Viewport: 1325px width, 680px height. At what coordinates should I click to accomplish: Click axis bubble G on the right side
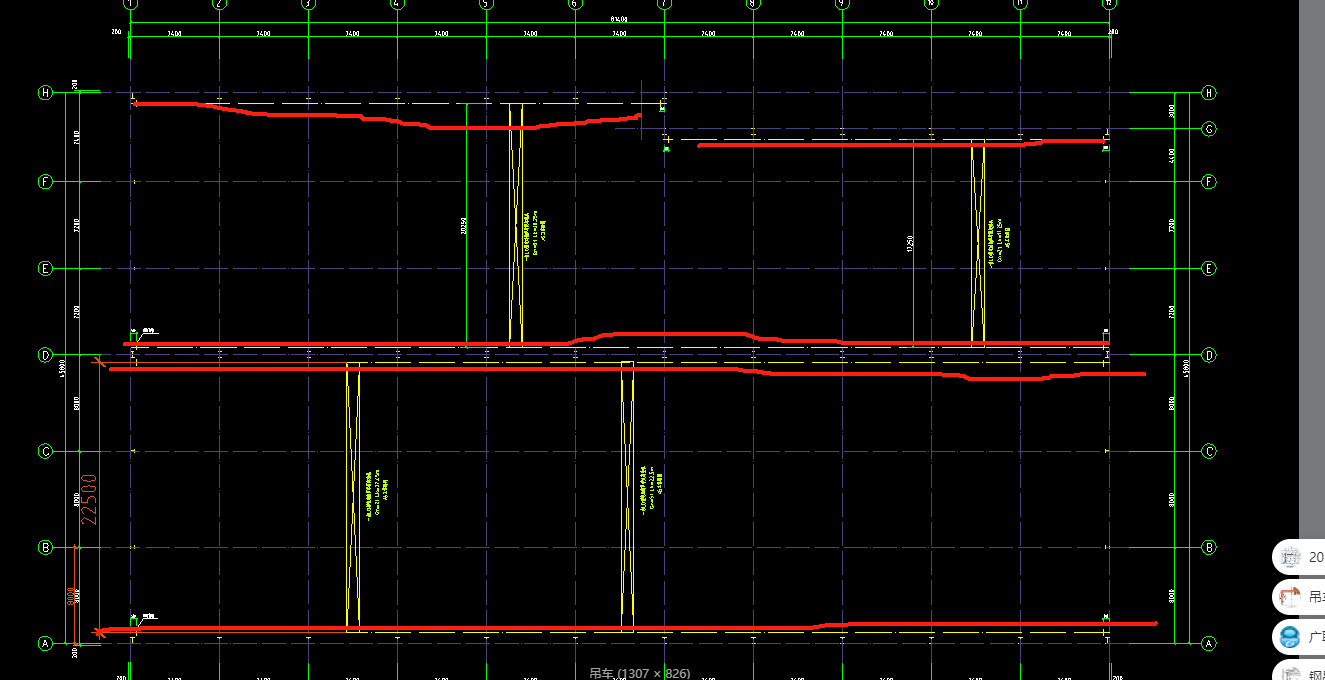[1209, 129]
